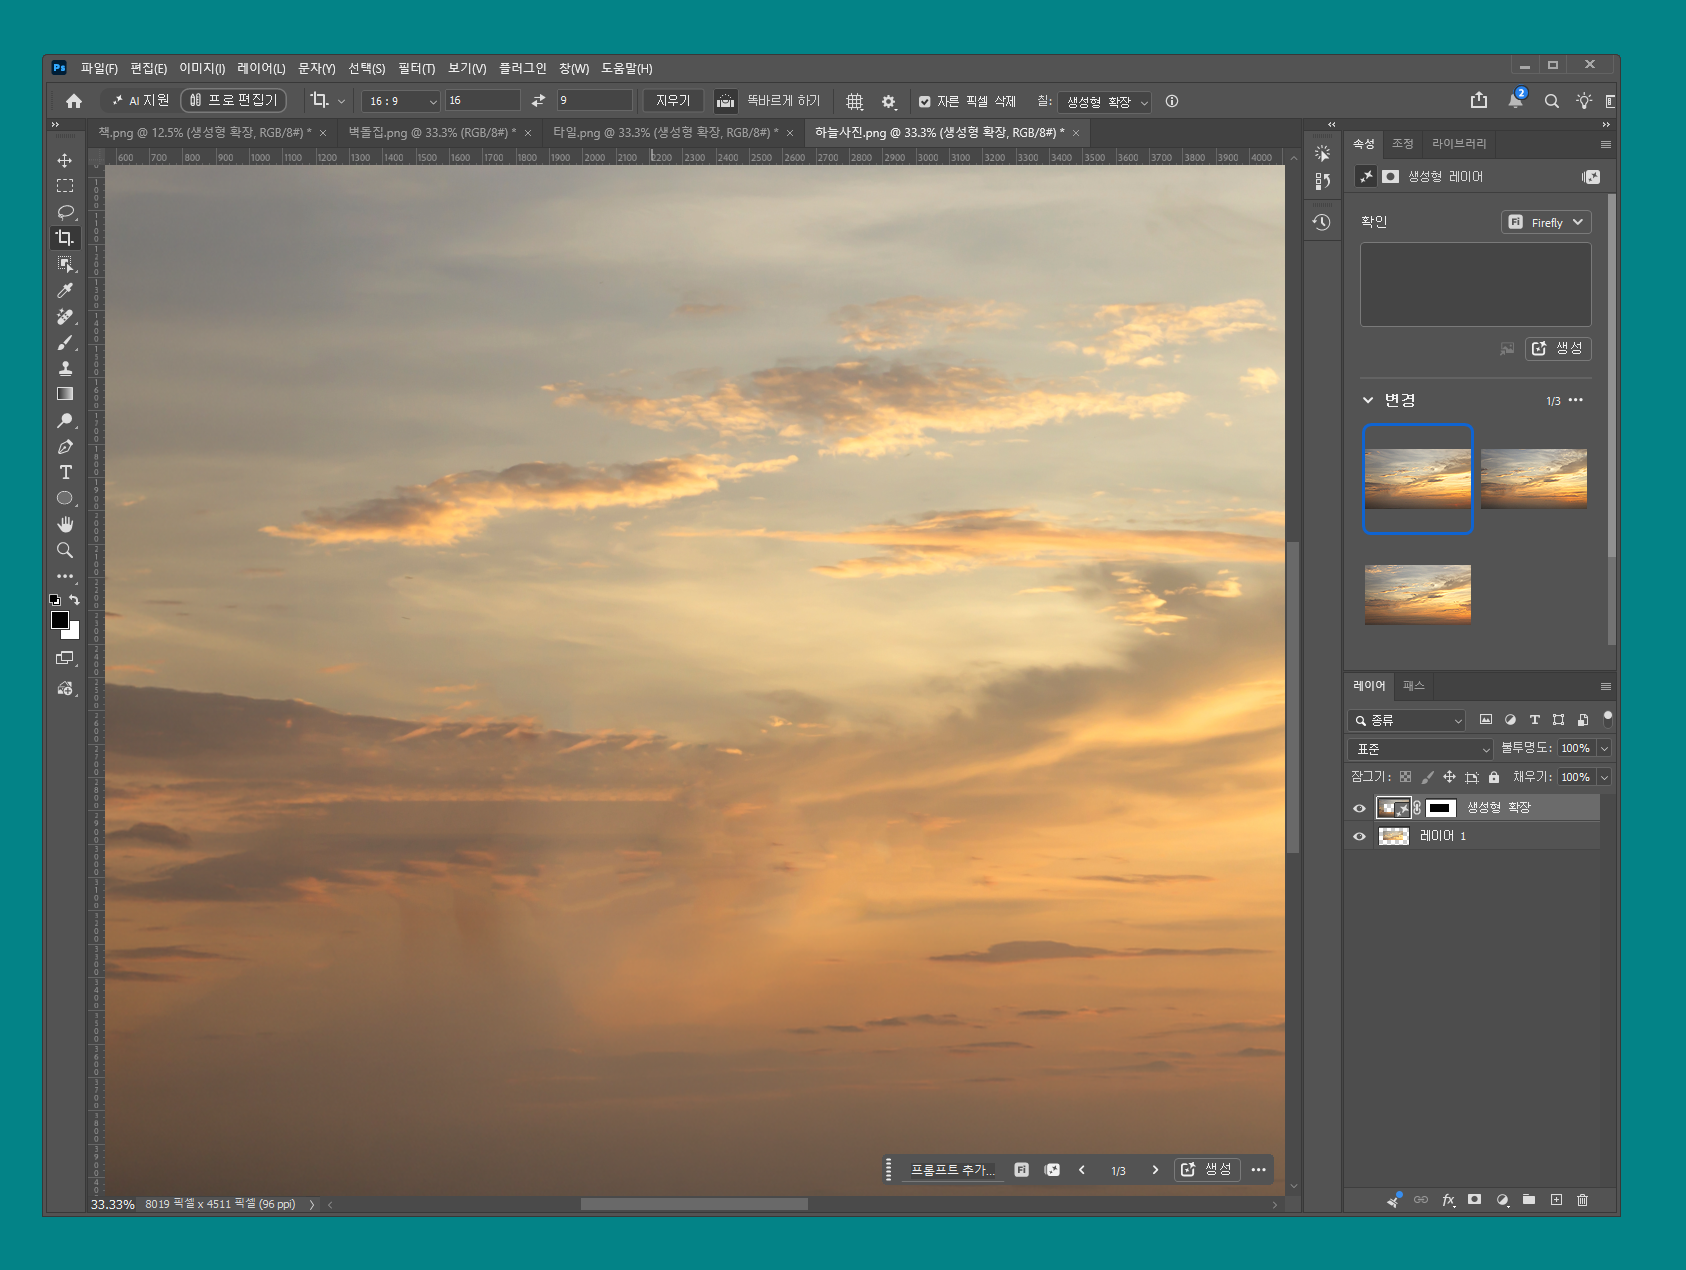The height and width of the screenshot is (1270, 1686).
Task: Click 프롬프트 추가 in contextual task bar
Action: pos(952,1169)
